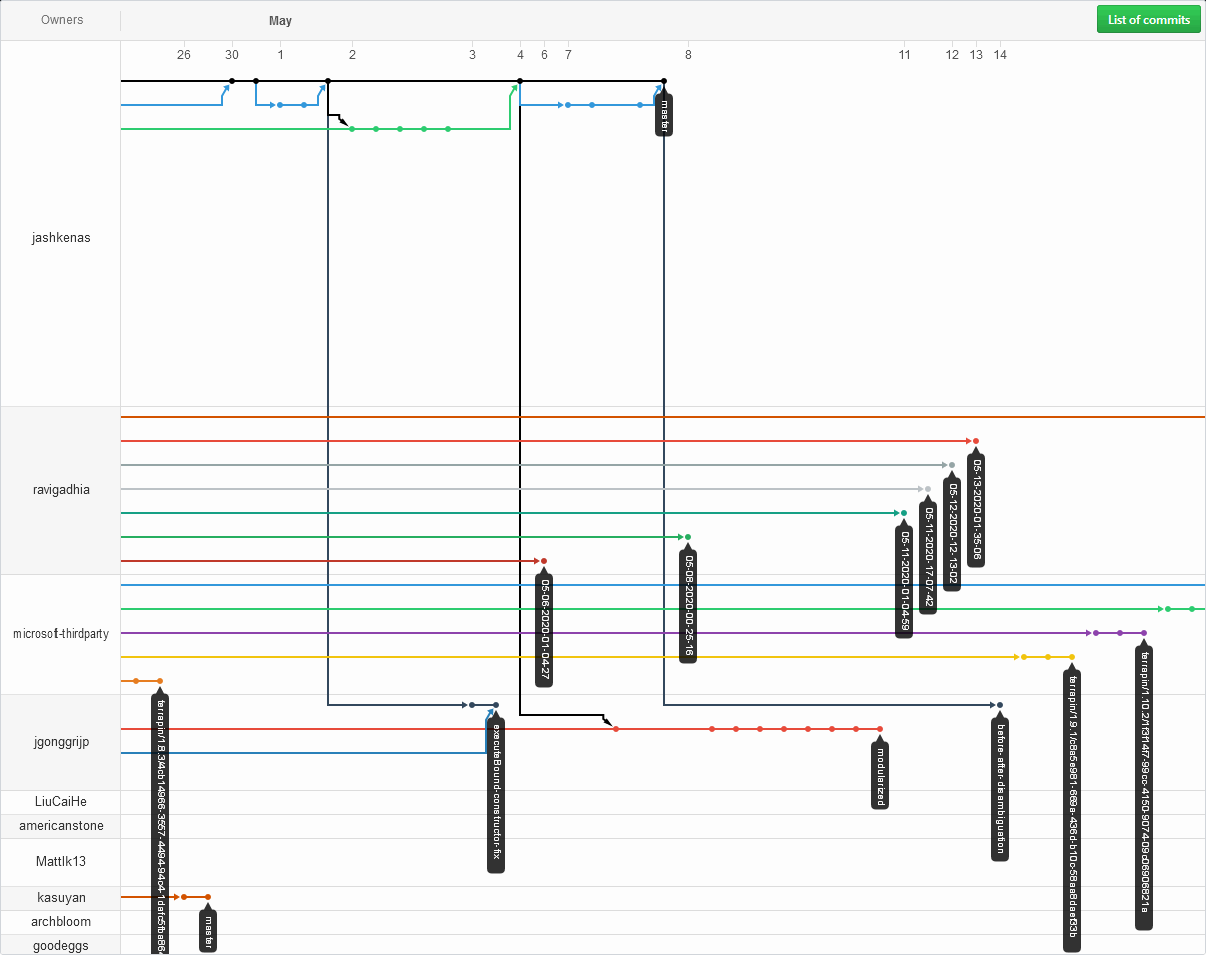Select the 05-08-2020-00-25-16 branch tag
The width and height of the screenshot is (1206, 955).
pyautogui.click(x=688, y=606)
